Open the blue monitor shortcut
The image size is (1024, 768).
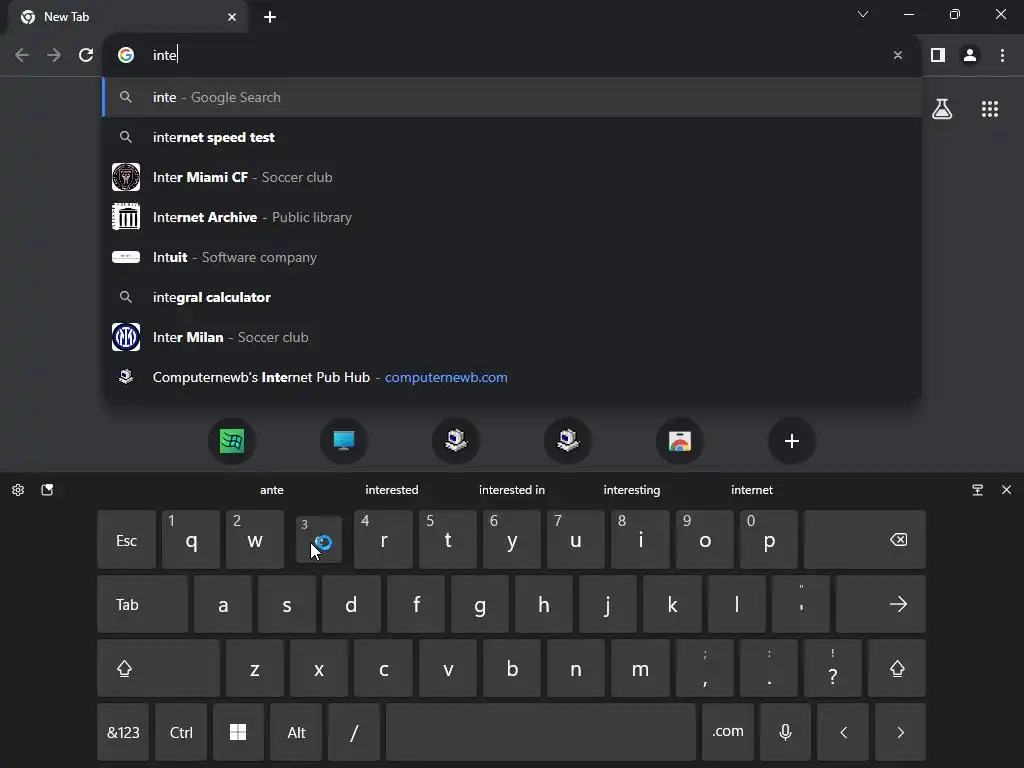(x=344, y=441)
